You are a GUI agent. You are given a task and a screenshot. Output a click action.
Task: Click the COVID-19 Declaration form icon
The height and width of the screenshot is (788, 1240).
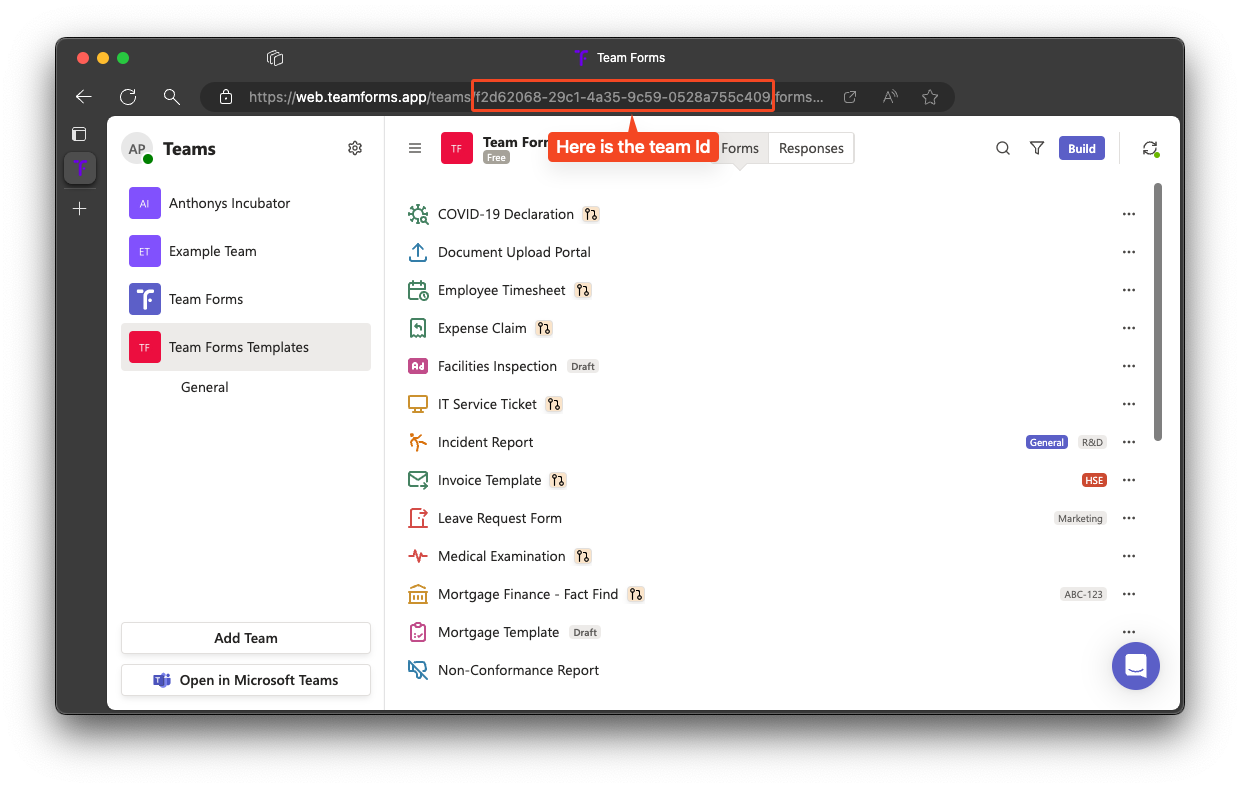(x=418, y=214)
